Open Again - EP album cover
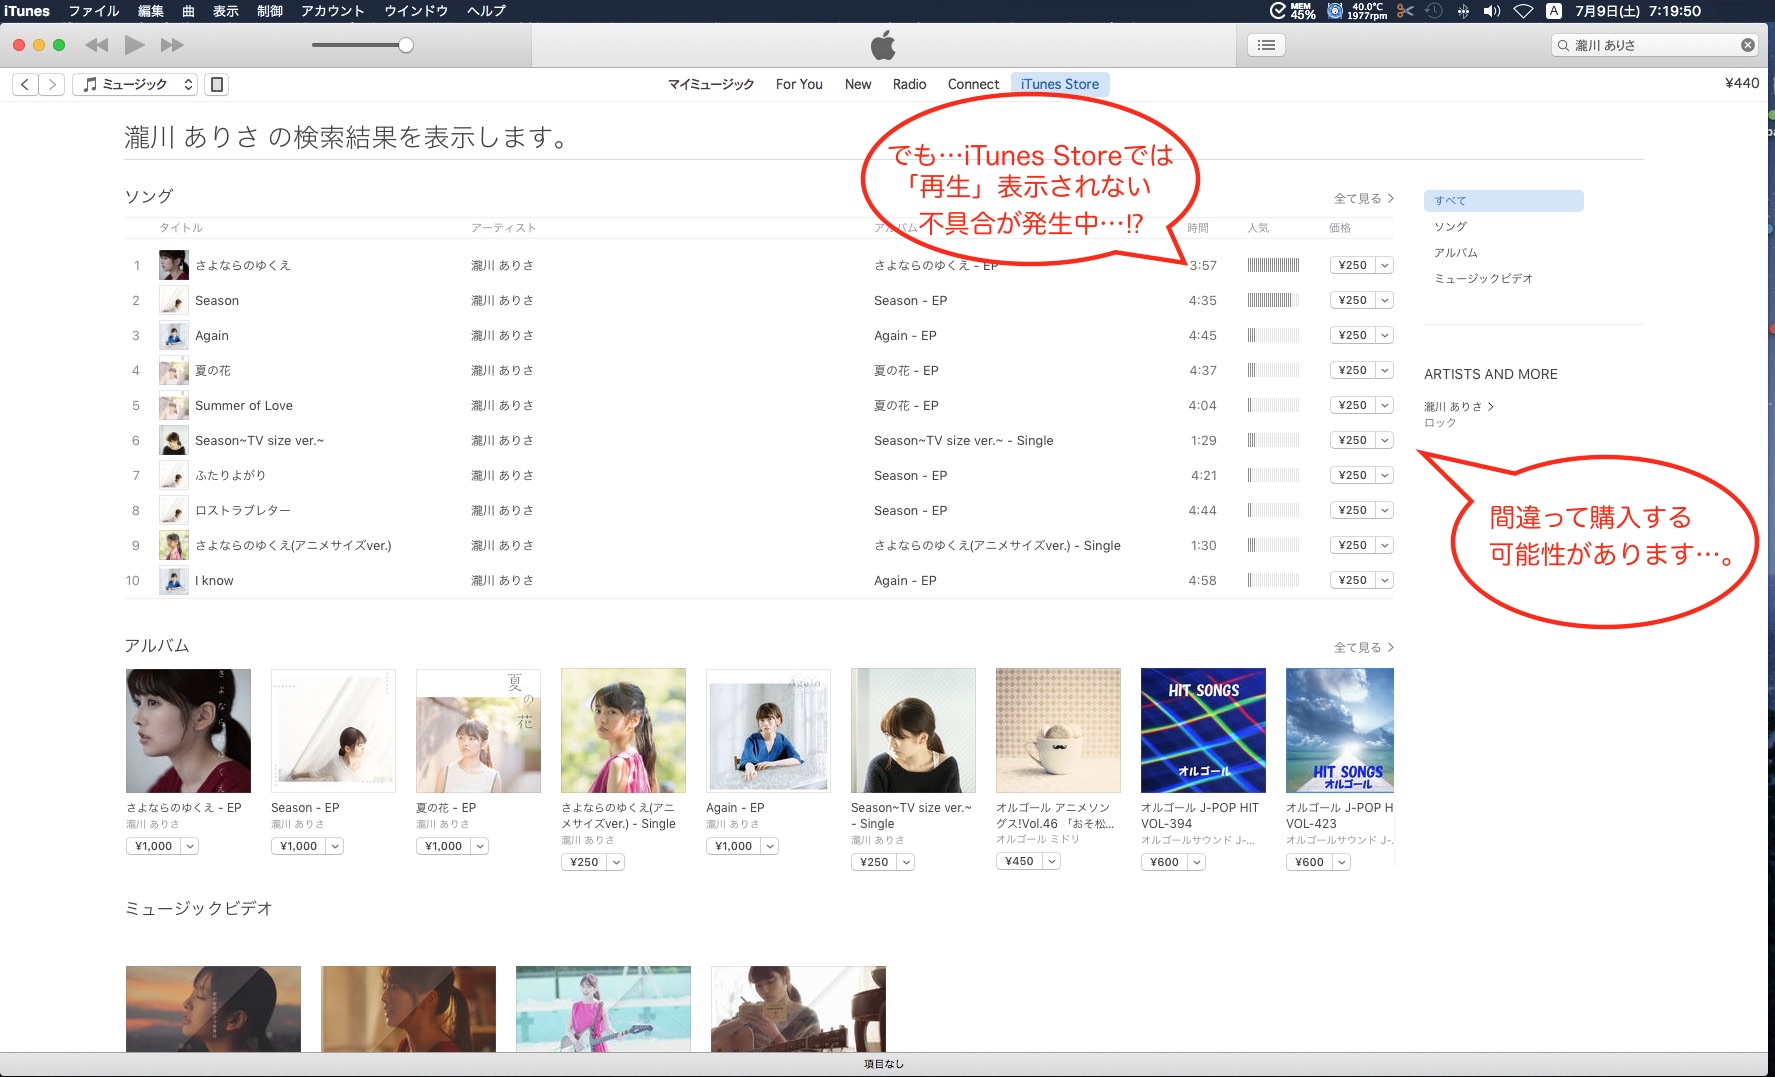 click(x=768, y=730)
